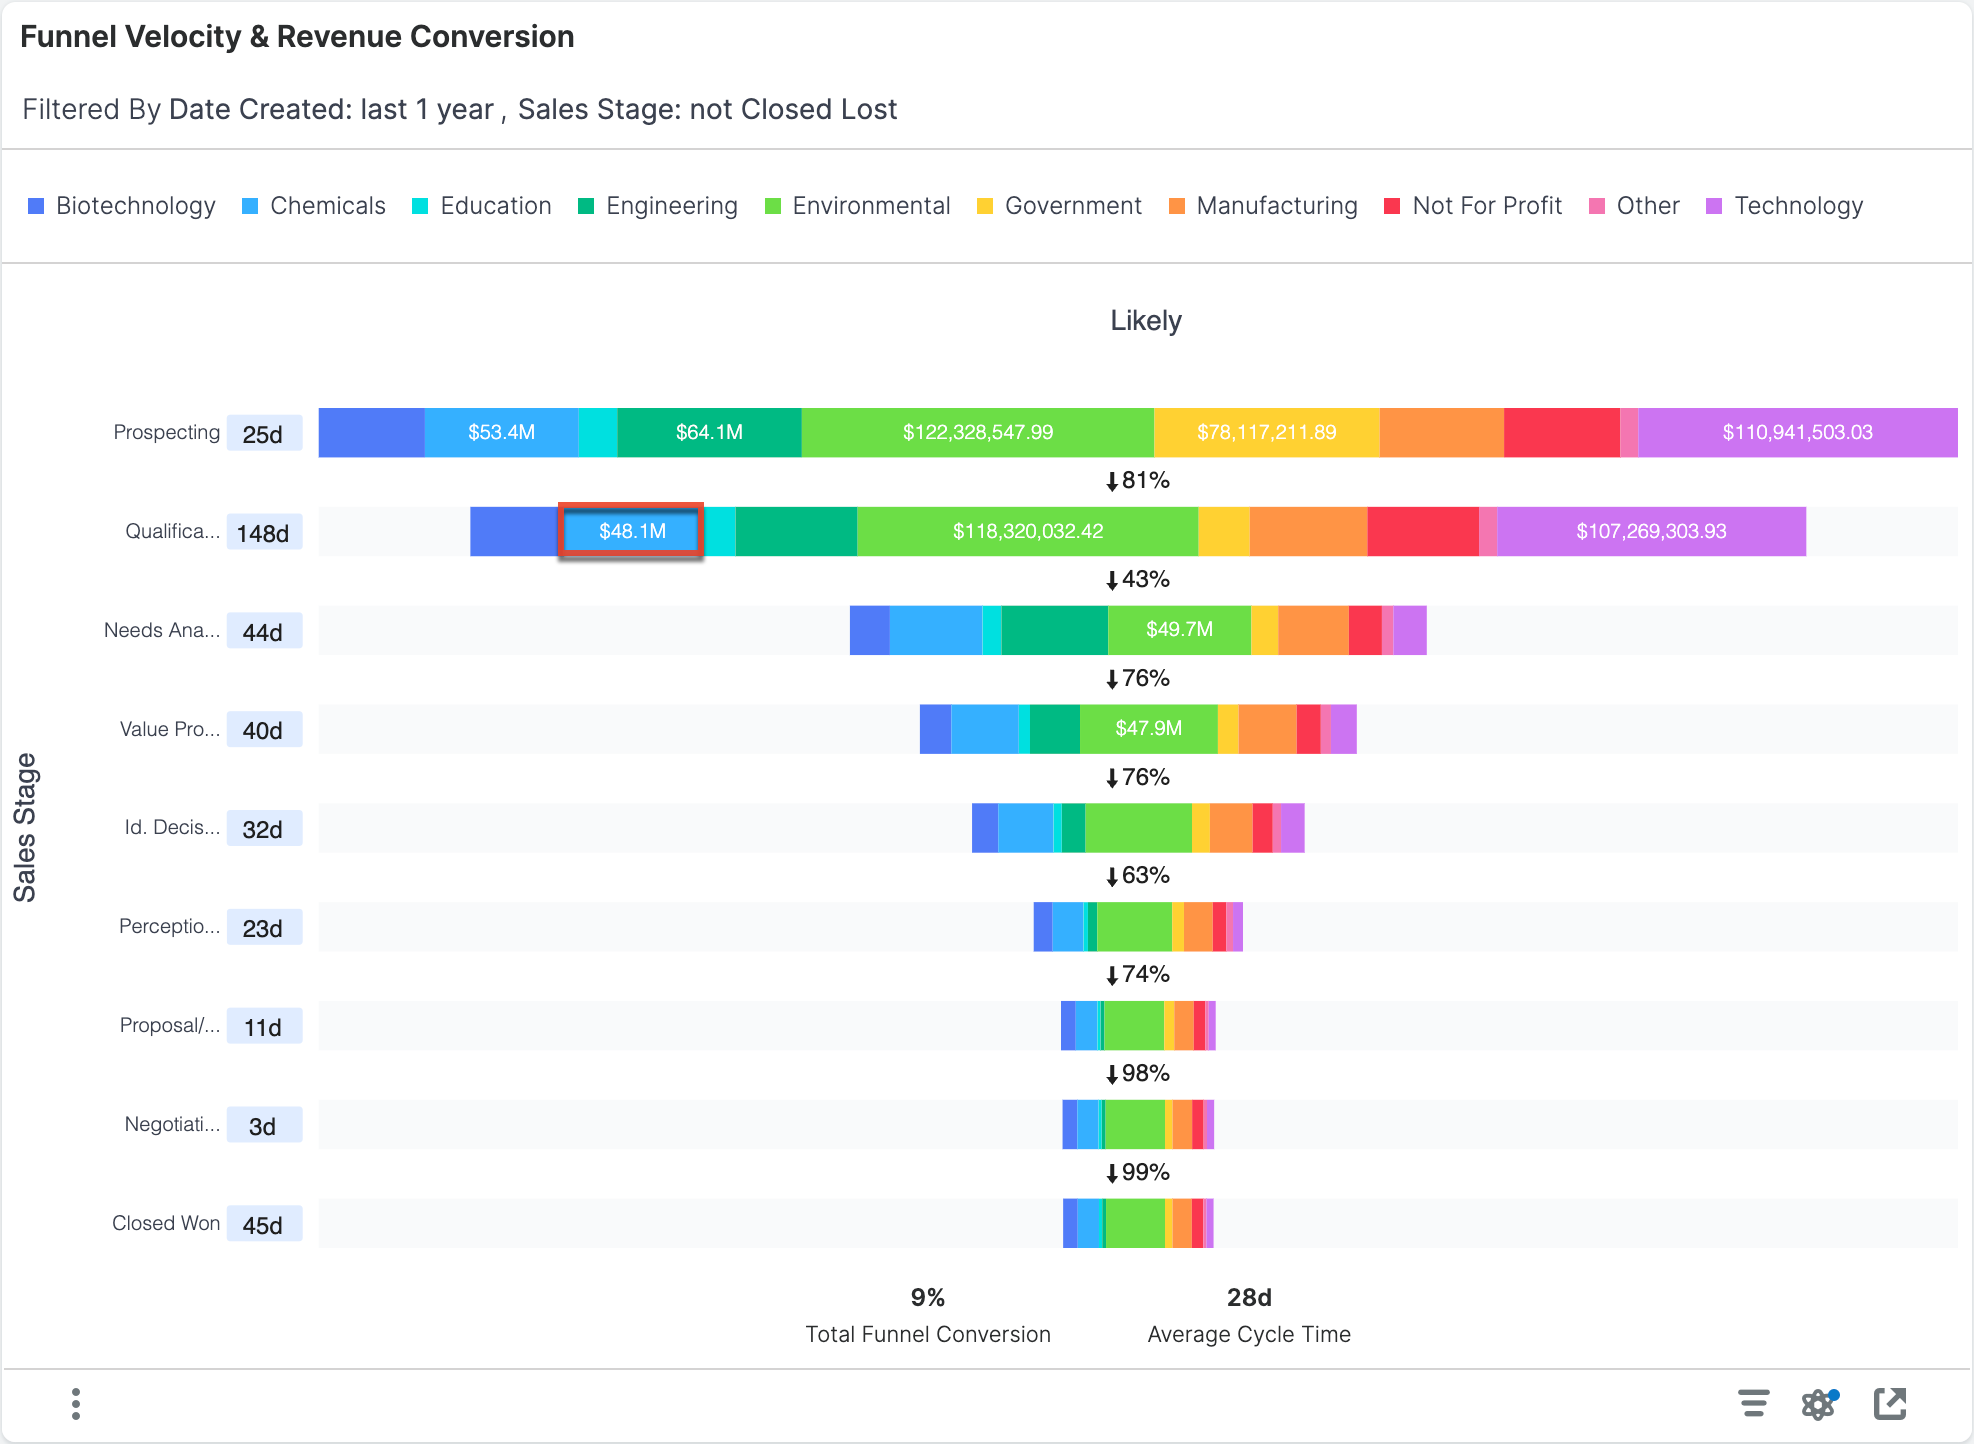
Task: Select the highlighted $48.1M Chemicals segment
Action: [x=631, y=531]
